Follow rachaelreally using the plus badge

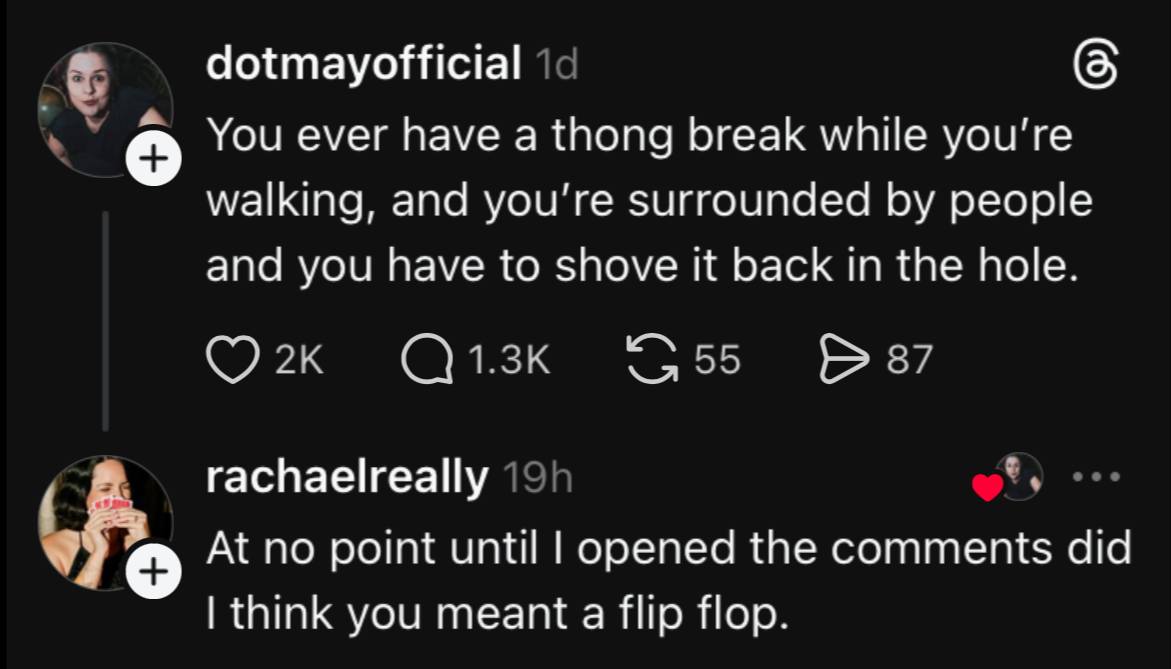pyautogui.click(x=154, y=573)
